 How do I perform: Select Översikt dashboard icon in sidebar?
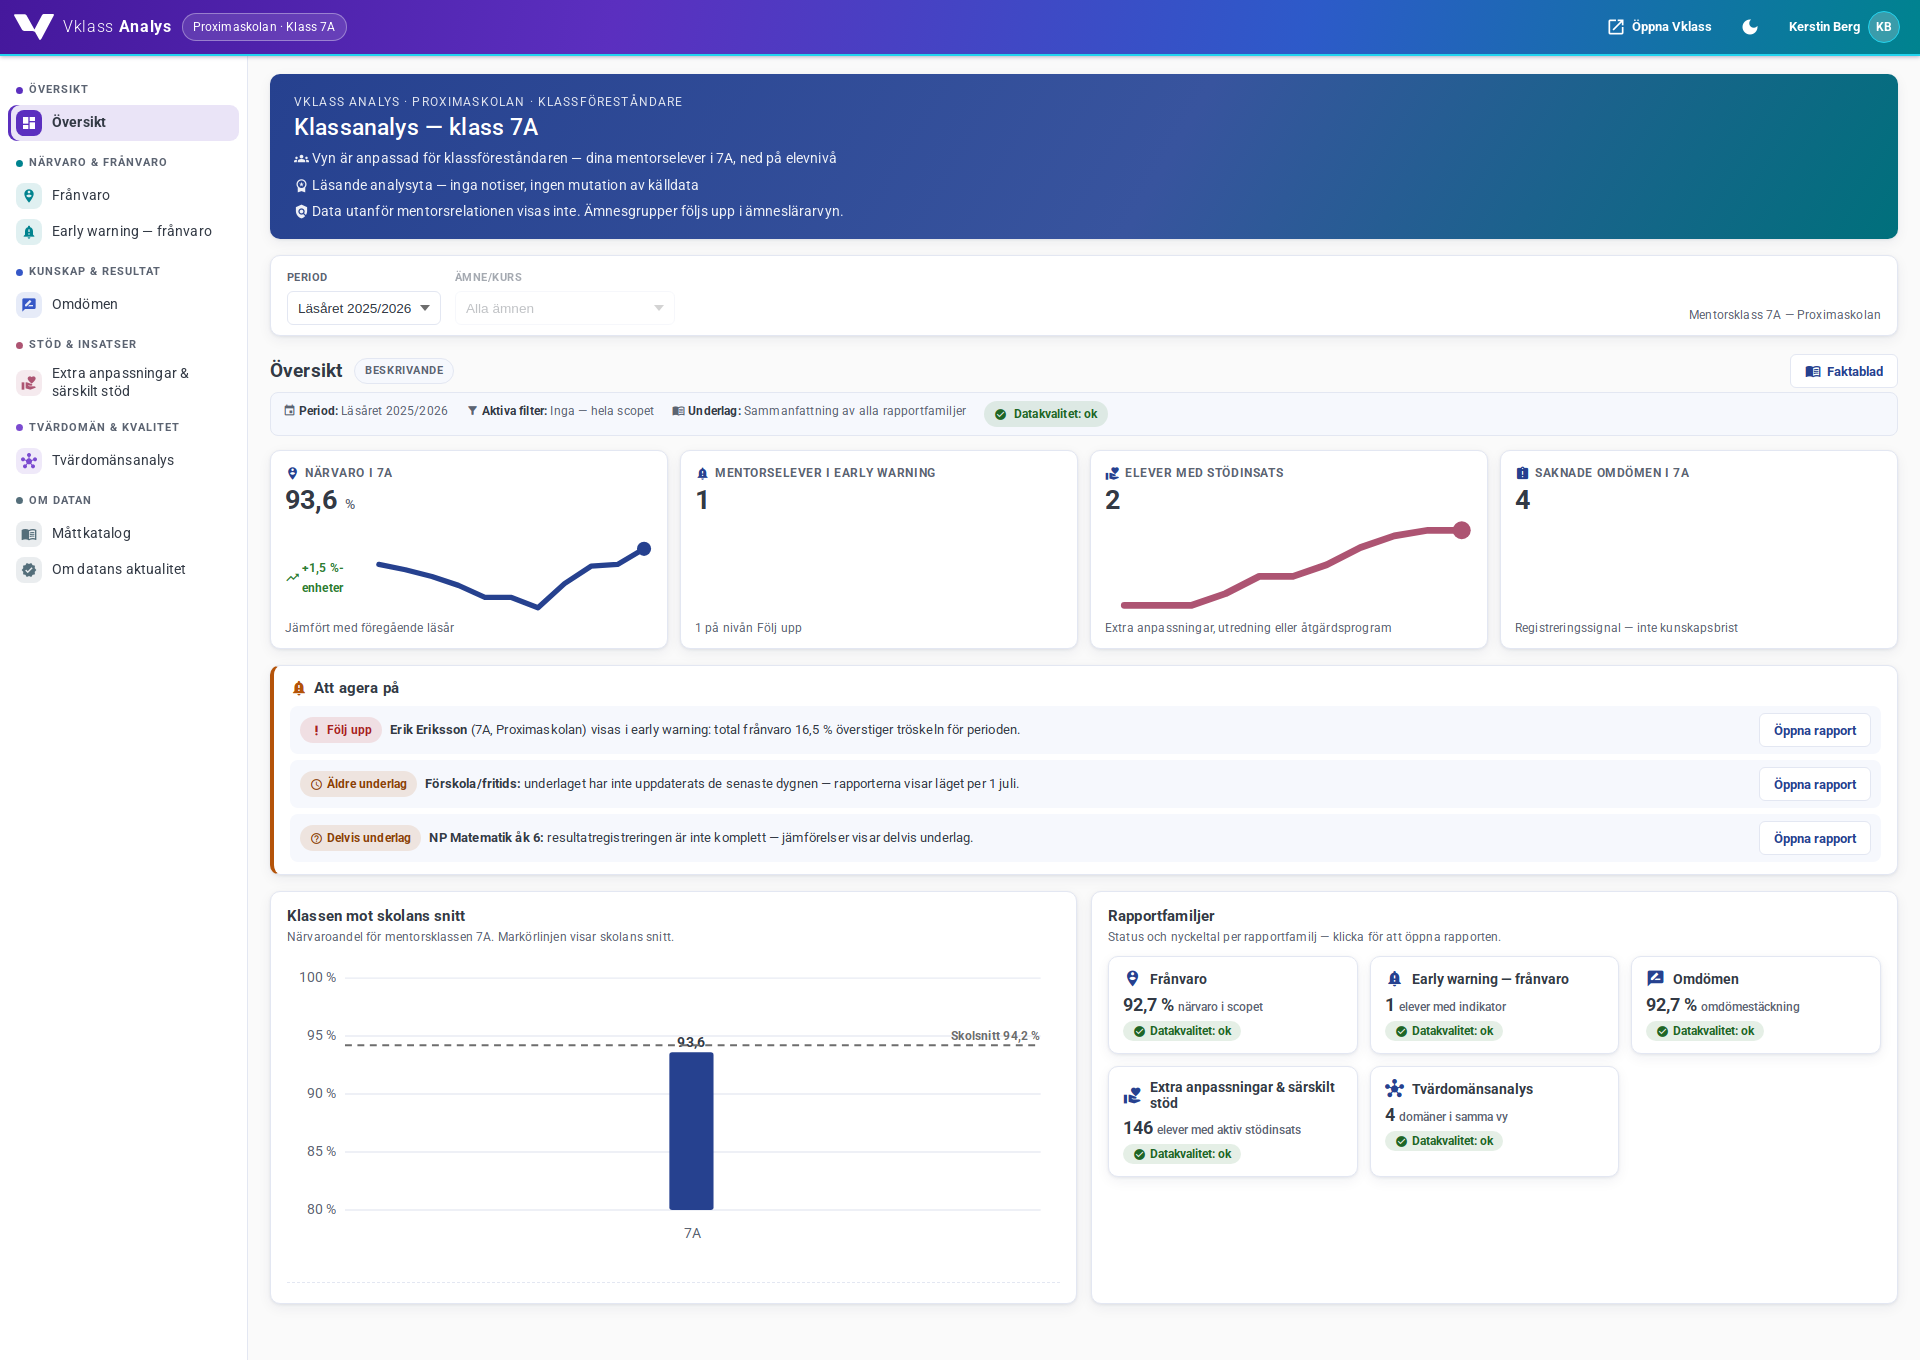(x=29, y=123)
